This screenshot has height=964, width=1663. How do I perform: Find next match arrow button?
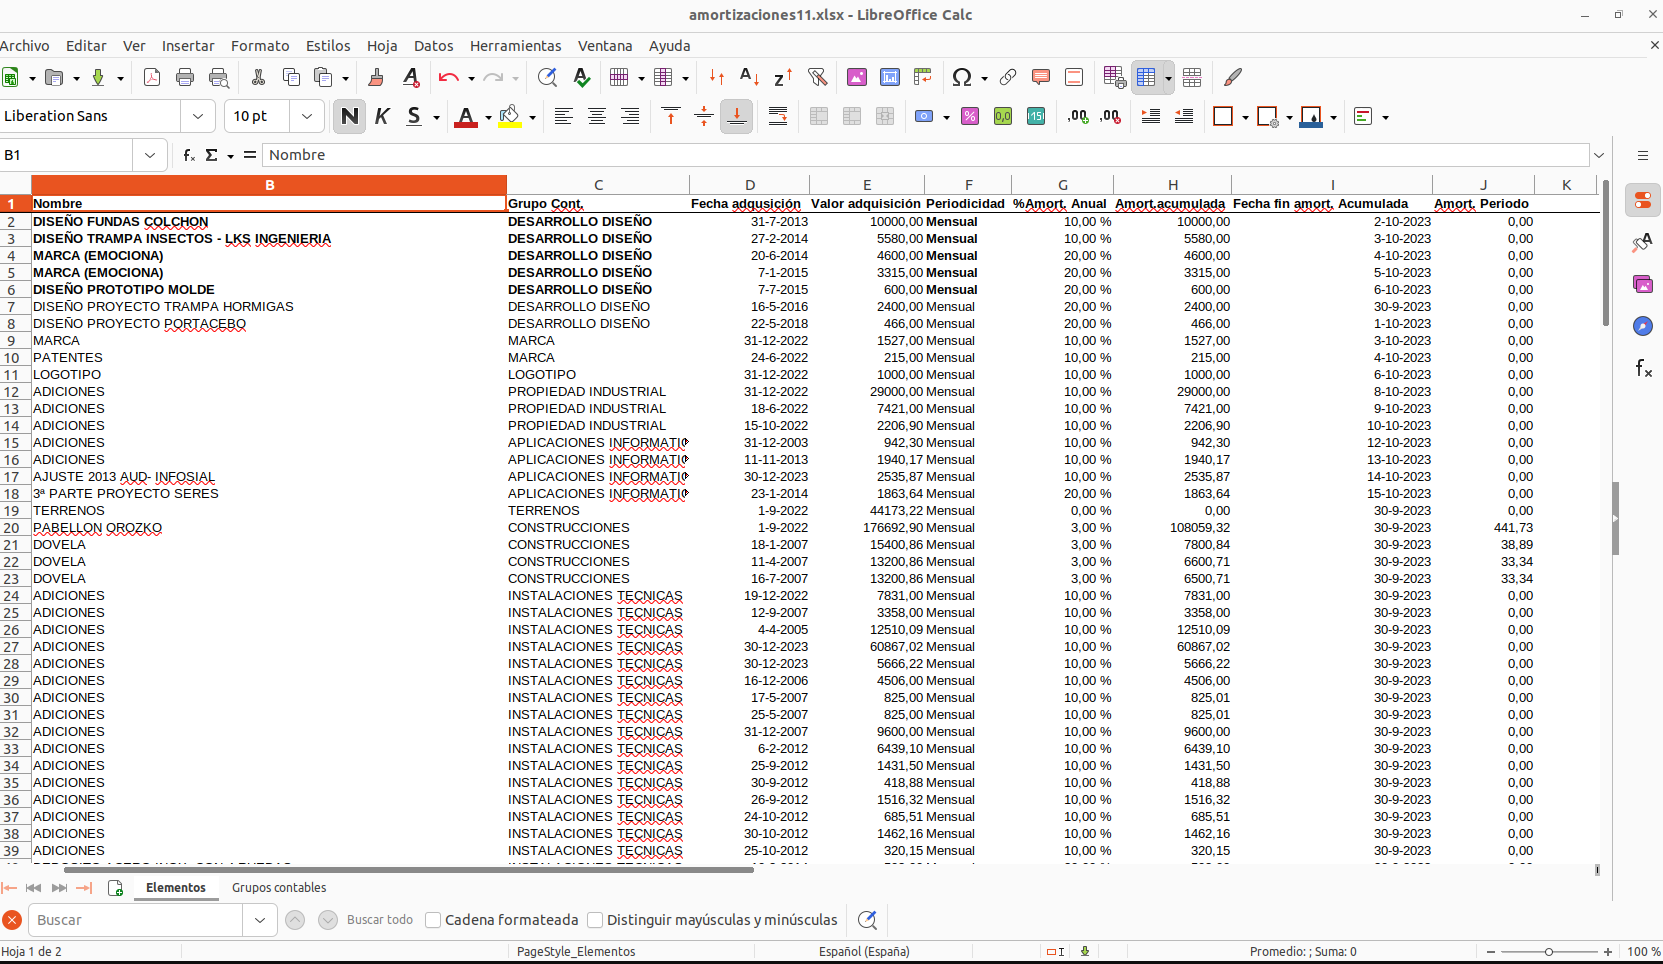[x=328, y=920]
